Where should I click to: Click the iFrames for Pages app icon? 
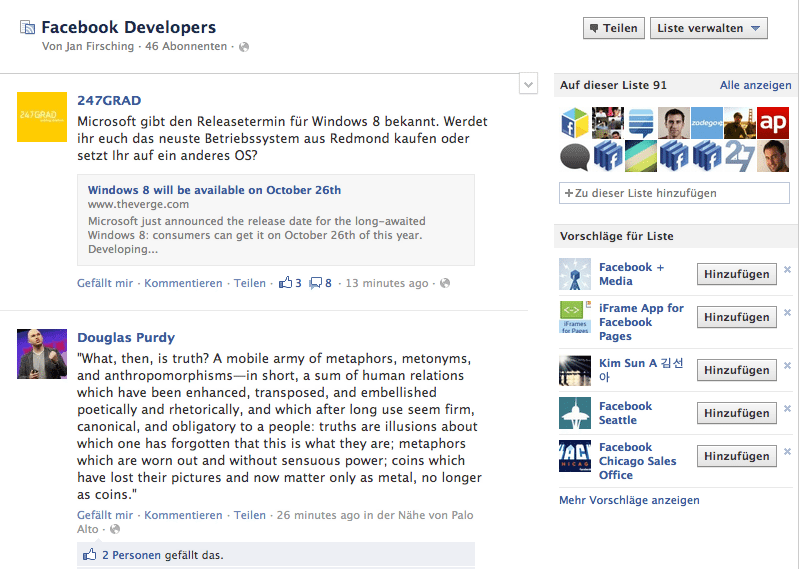pyautogui.click(x=575, y=317)
